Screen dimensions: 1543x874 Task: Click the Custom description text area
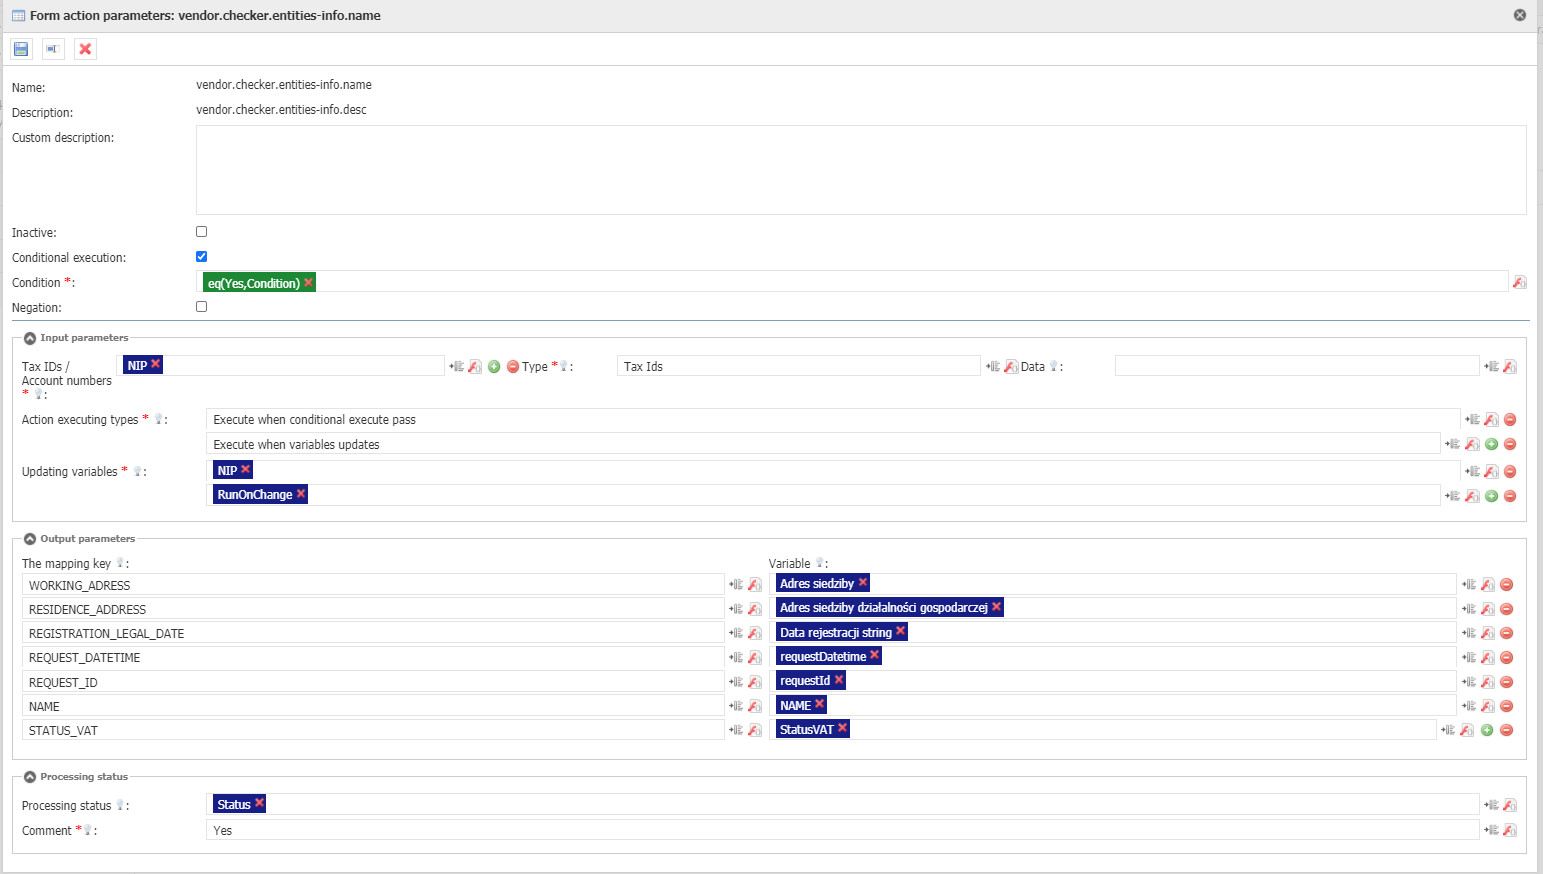pos(860,169)
